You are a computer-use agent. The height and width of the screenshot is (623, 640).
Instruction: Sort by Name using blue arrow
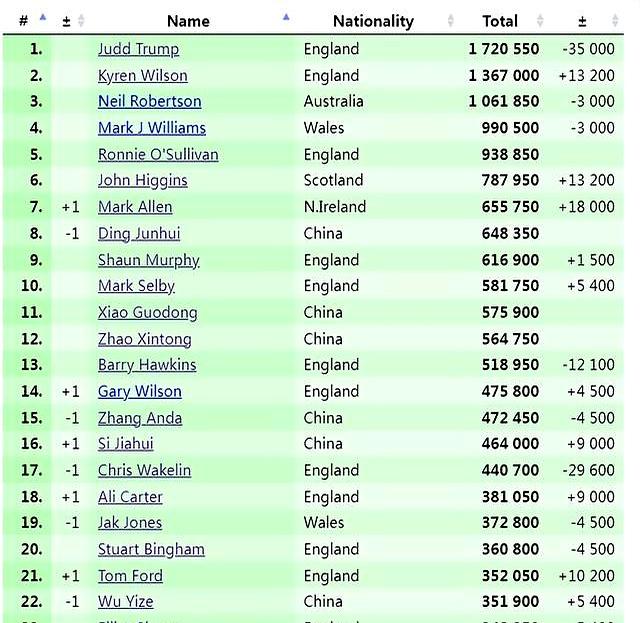click(287, 17)
